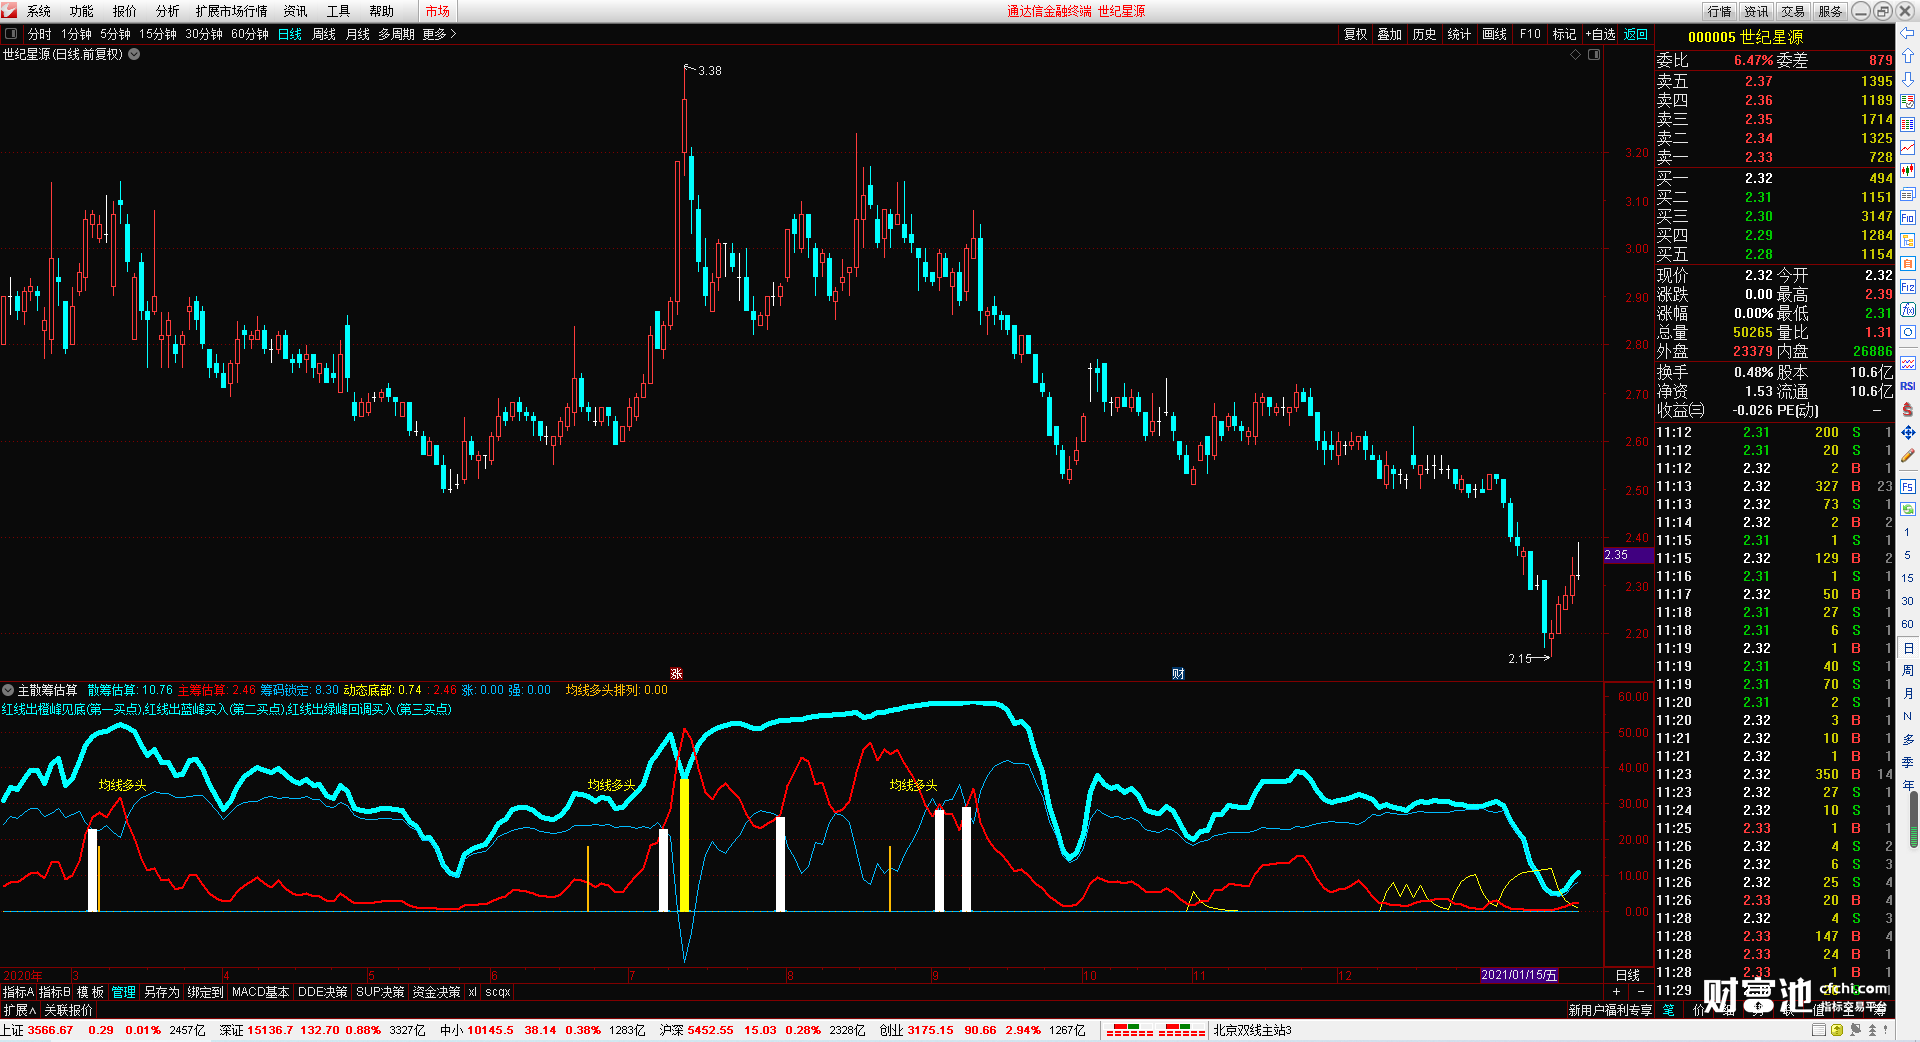This screenshot has height=1042, width=1920.
Task: Zoom out chart with the − button
Action: [1640, 991]
